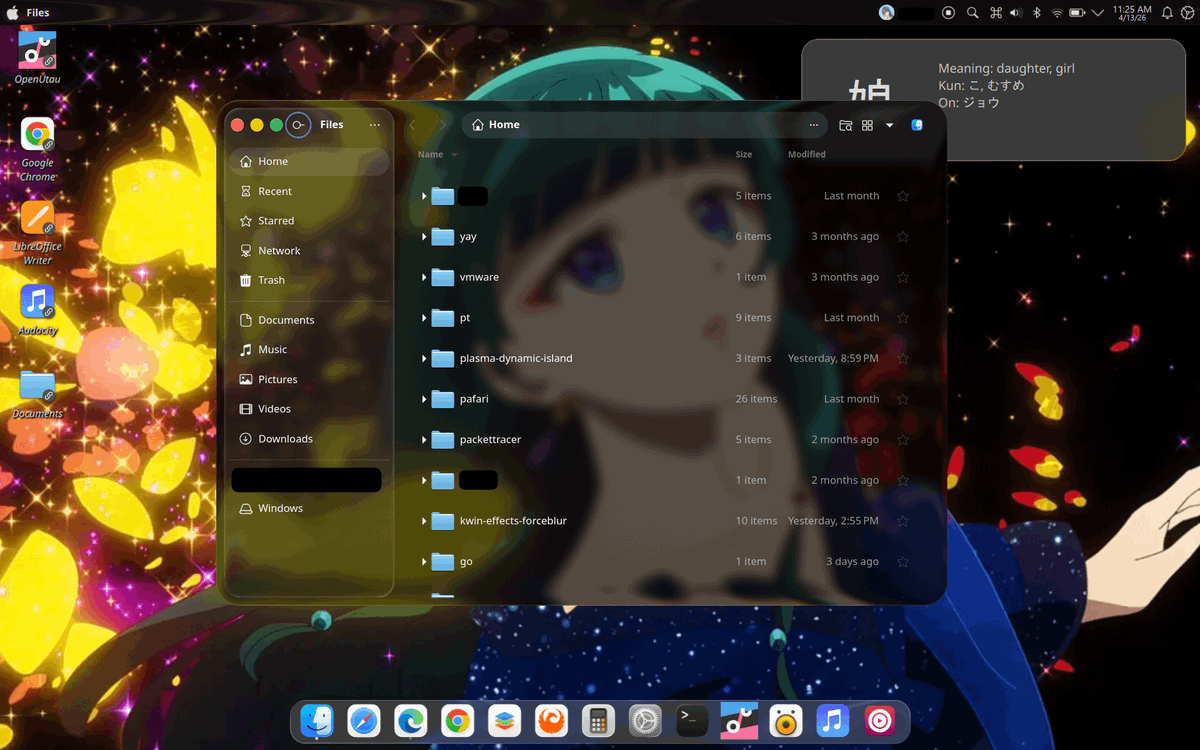The image size is (1200, 750).
Task: Star the first redacted folder with 5 items
Action: tap(903, 196)
